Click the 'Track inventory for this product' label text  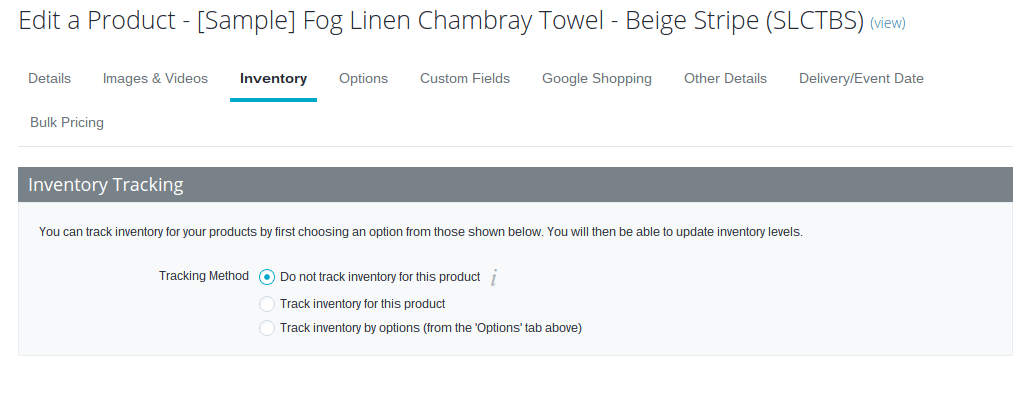tap(363, 304)
